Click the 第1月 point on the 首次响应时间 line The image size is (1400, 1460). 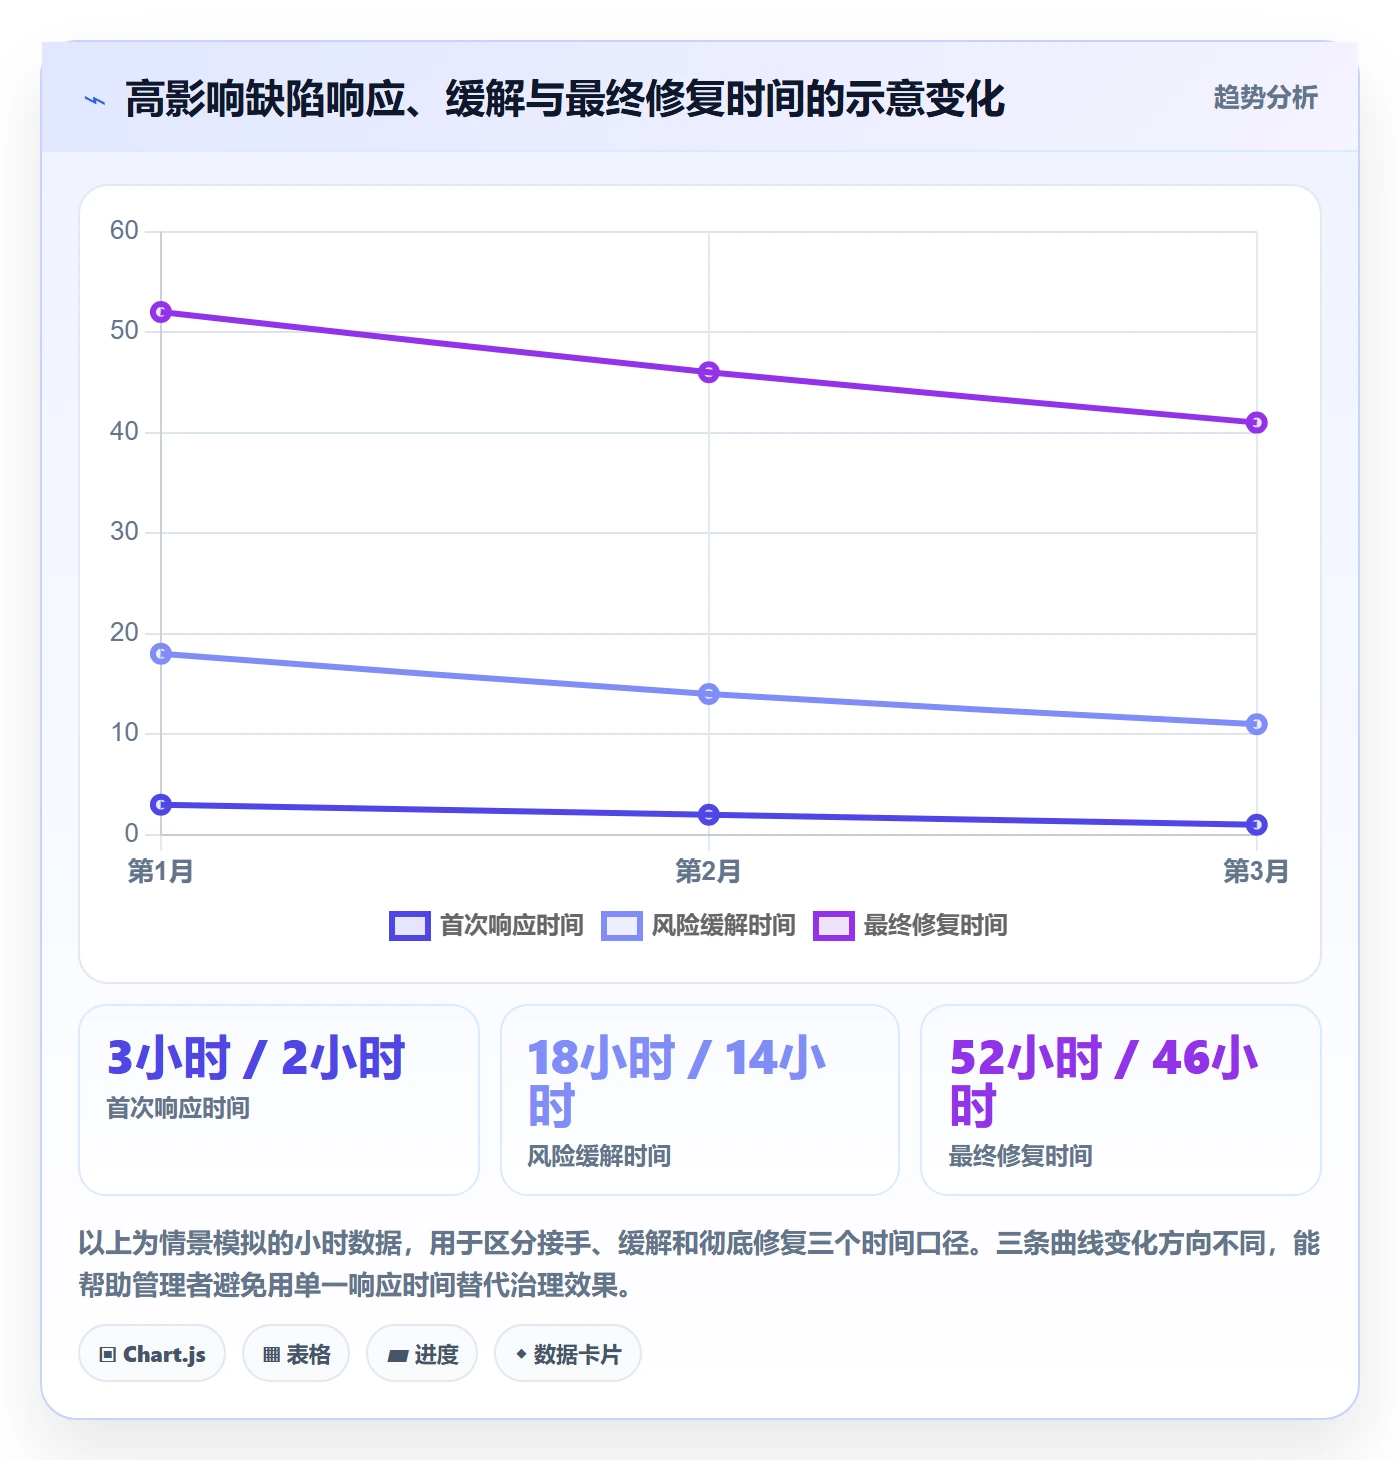[x=161, y=805]
